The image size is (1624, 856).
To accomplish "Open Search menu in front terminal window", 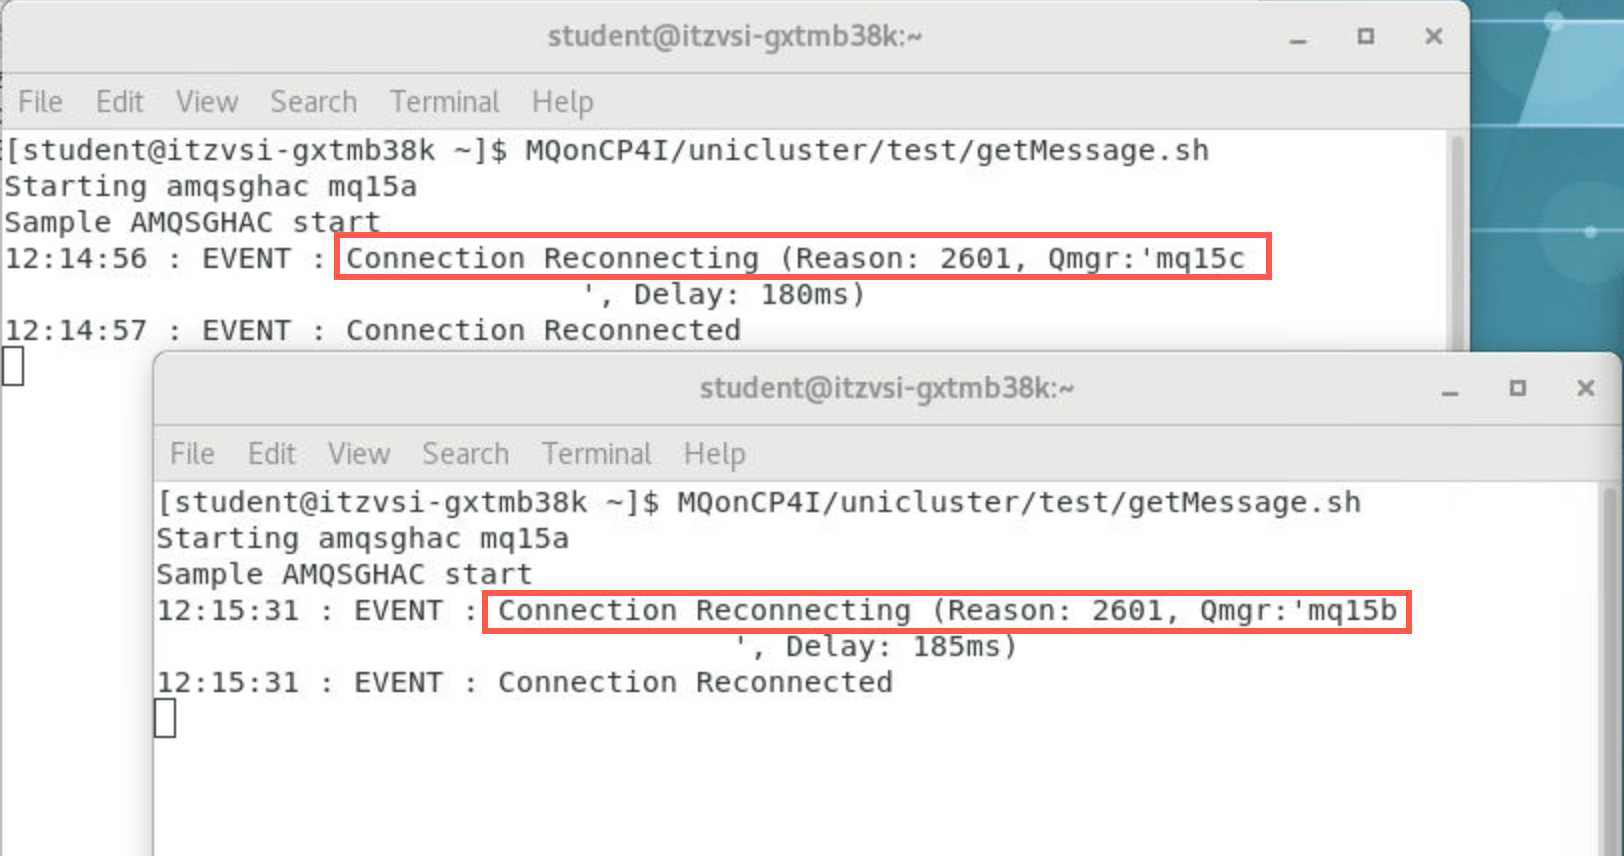I will pyautogui.click(x=465, y=454).
